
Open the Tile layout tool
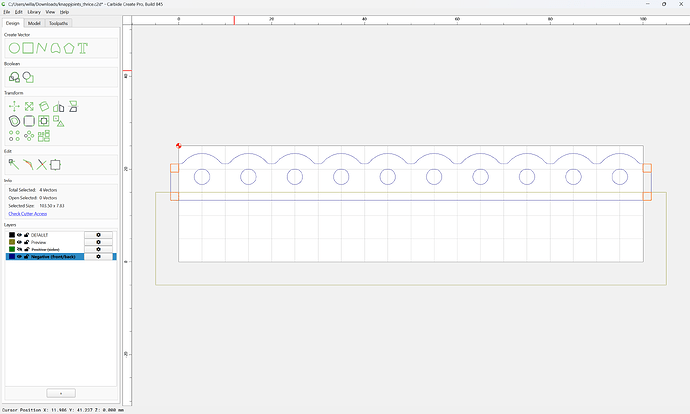44,136
